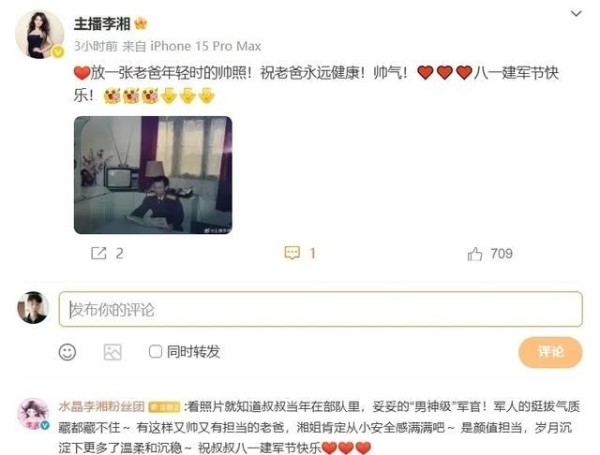Image resolution: width=600 pixels, height=455 pixels.
Task: Open 主播李湘 profile name link
Action: [102, 24]
